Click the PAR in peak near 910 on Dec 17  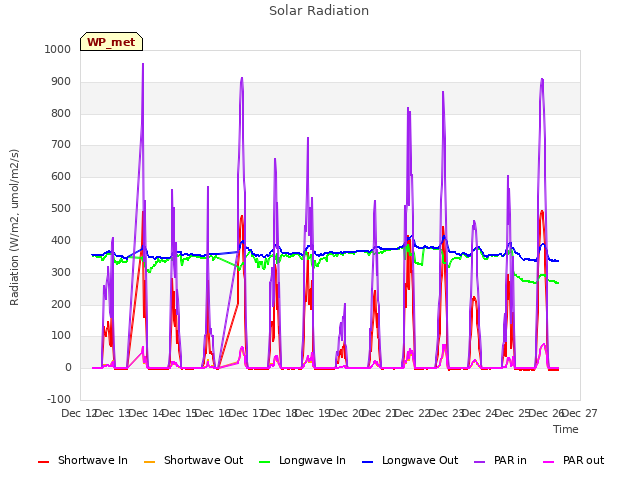click(242, 78)
